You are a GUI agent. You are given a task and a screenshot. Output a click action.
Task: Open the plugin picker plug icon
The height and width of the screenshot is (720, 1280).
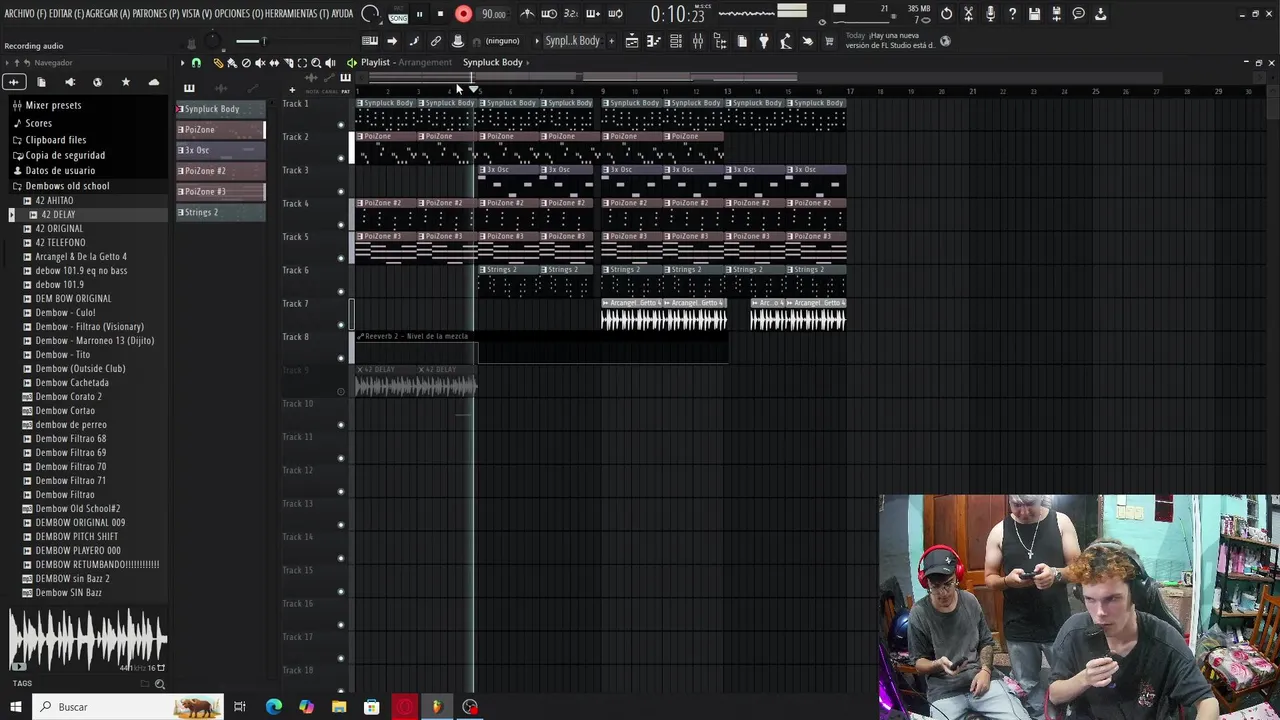click(764, 41)
